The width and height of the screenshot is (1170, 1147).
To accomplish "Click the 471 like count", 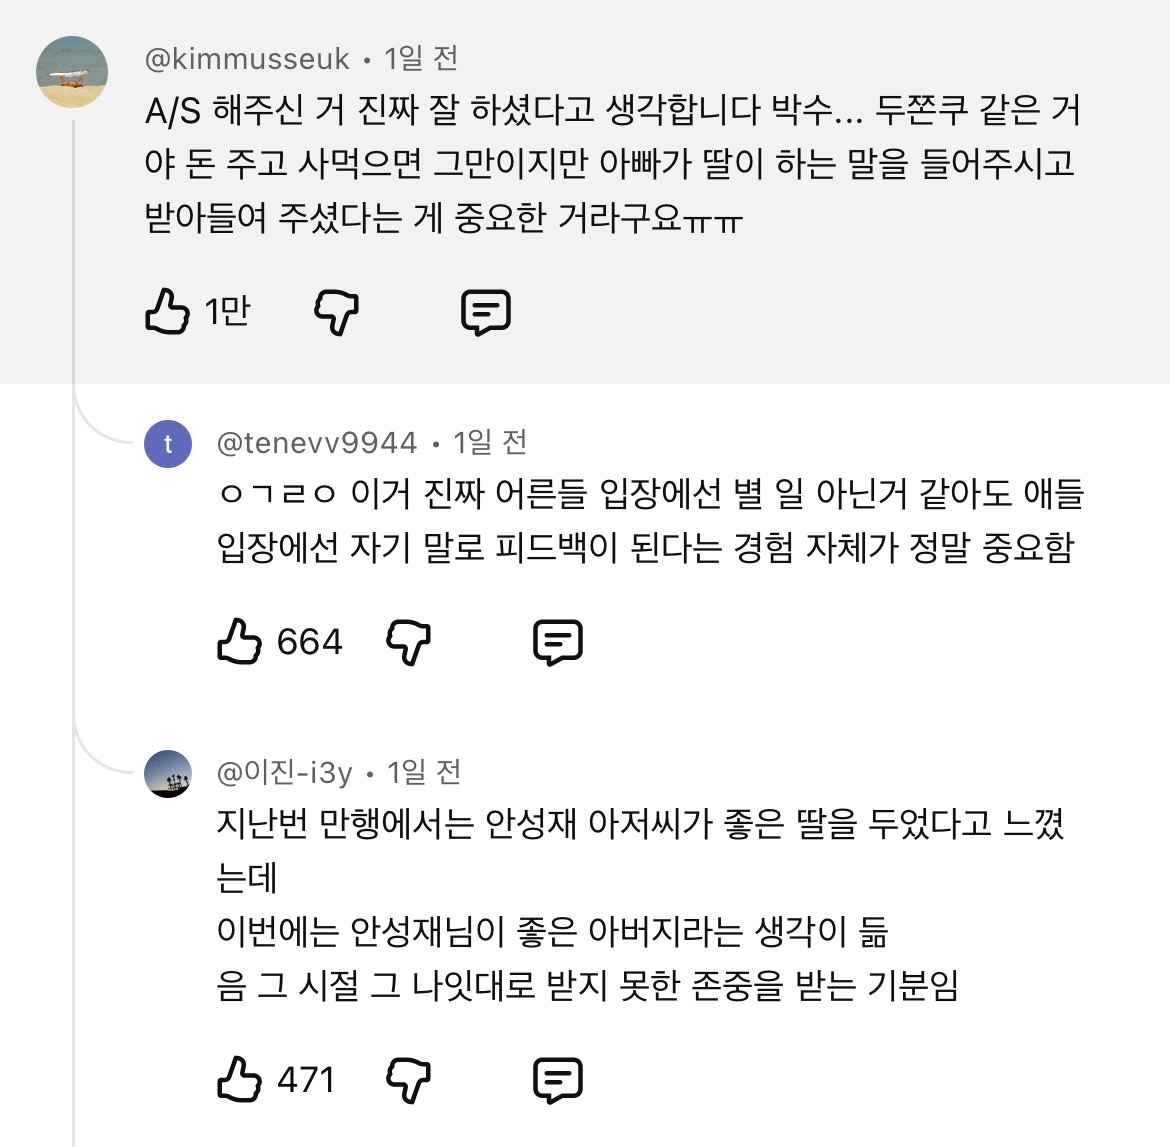I will [306, 1079].
